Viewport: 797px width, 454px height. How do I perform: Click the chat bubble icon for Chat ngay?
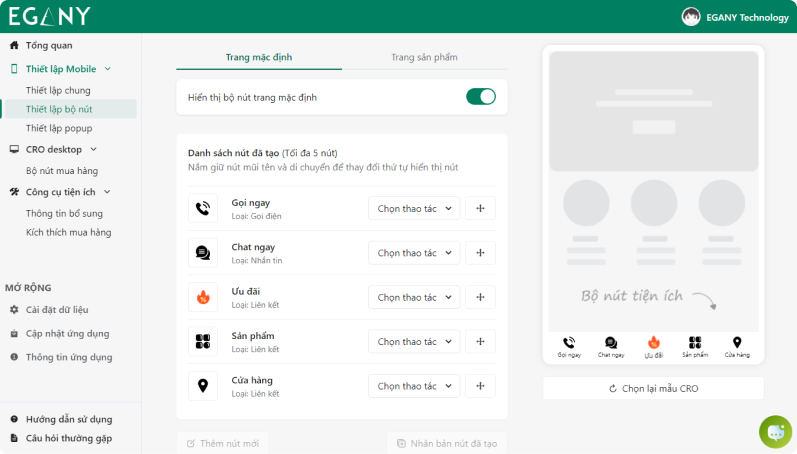tap(203, 253)
